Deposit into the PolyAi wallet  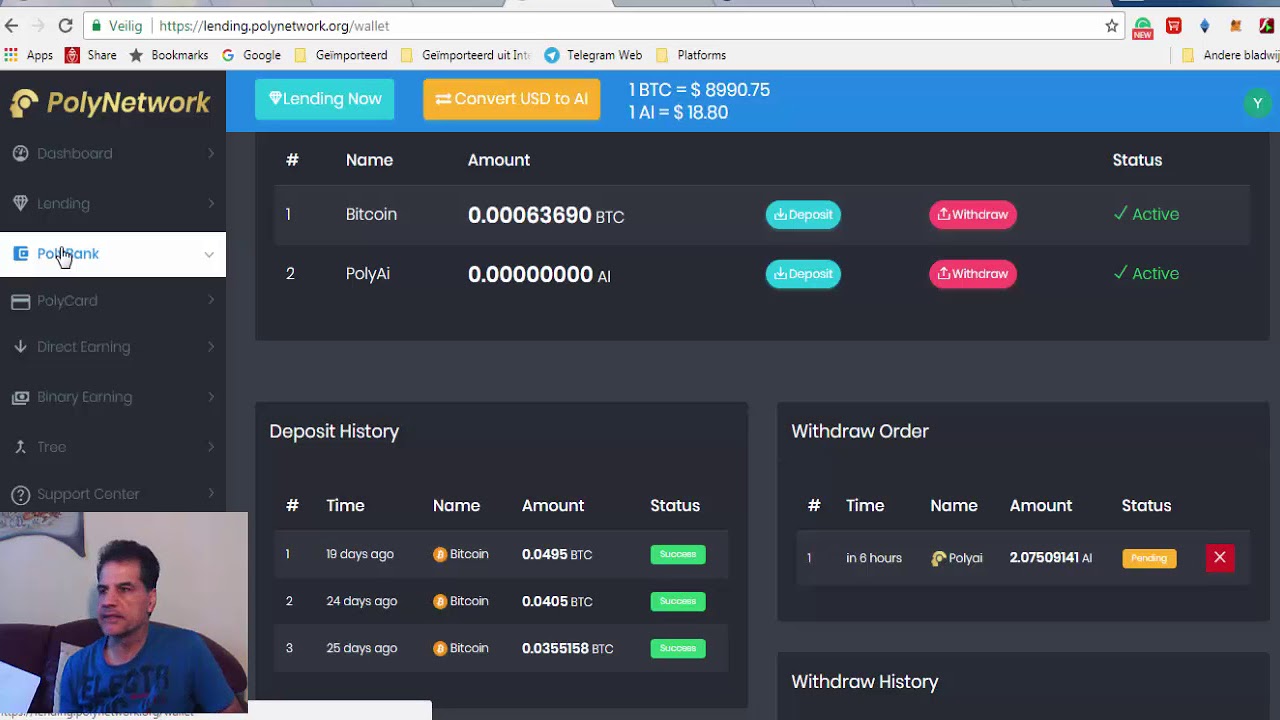tap(803, 273)
